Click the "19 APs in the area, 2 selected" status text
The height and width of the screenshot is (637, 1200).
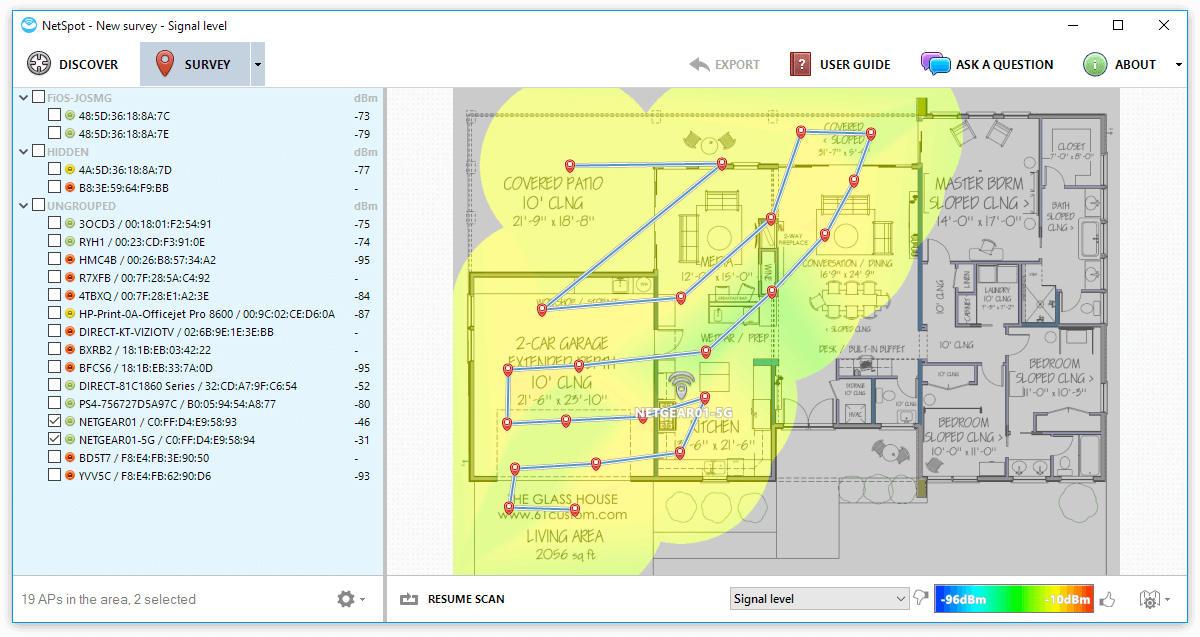(109, 599)
